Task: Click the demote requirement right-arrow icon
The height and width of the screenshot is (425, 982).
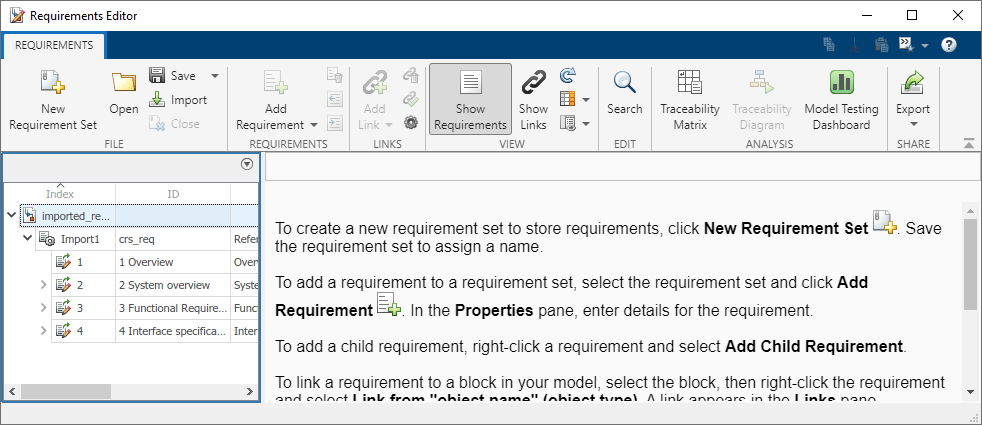Action: (335, 123)
